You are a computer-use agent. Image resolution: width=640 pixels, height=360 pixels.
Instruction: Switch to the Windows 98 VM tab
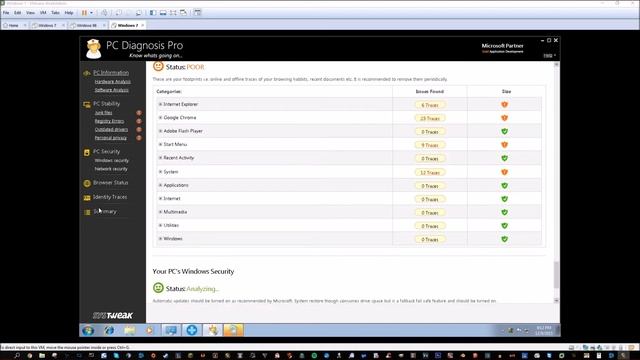[87, 25]
